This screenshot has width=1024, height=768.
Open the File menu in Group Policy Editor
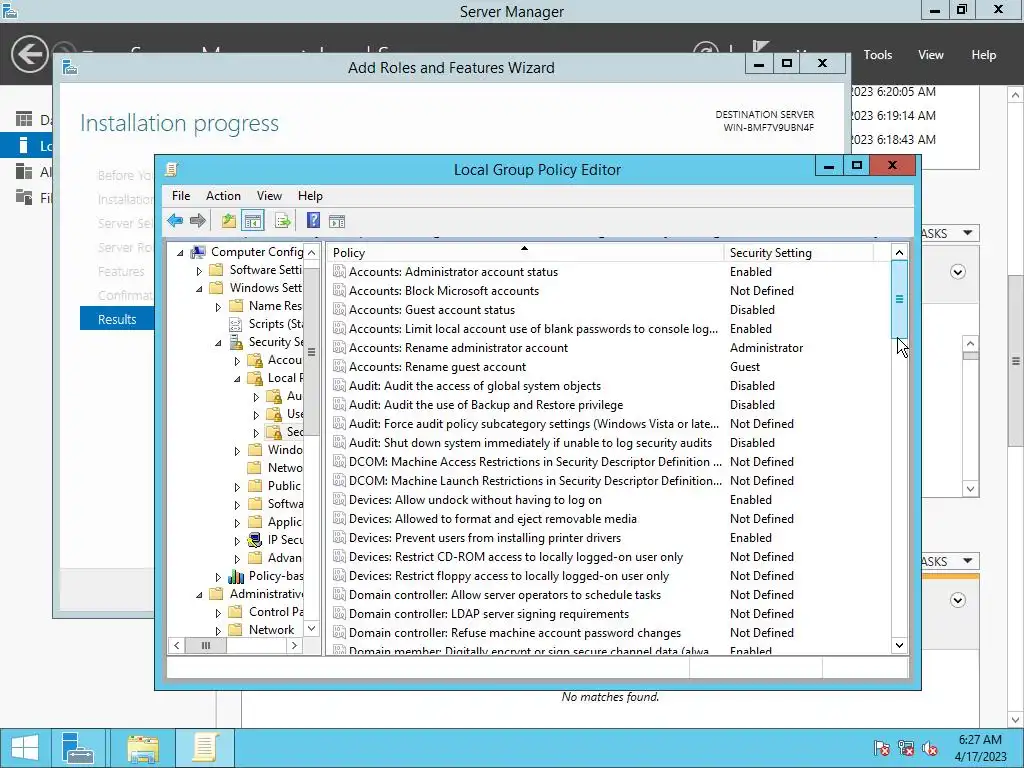point(181,196)
